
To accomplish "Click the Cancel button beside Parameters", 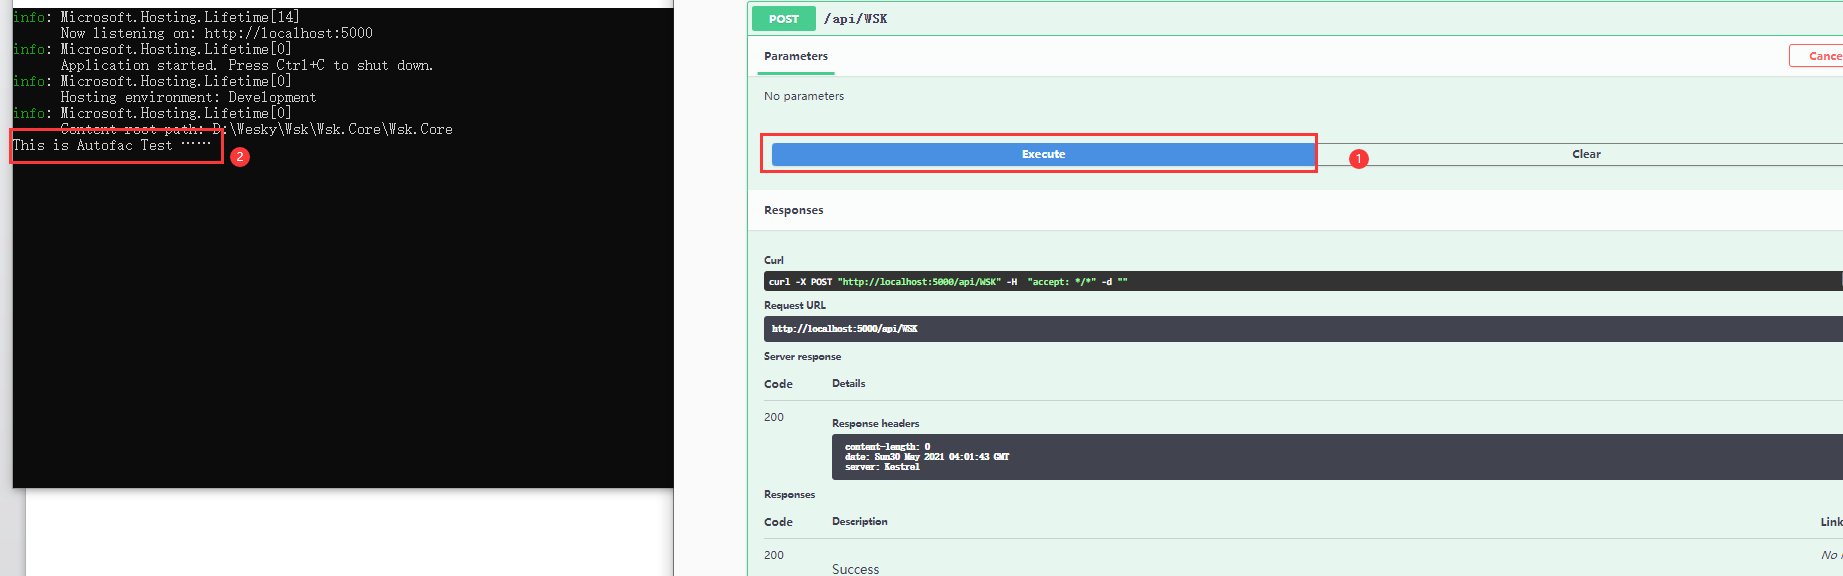I will point(1817,56).
